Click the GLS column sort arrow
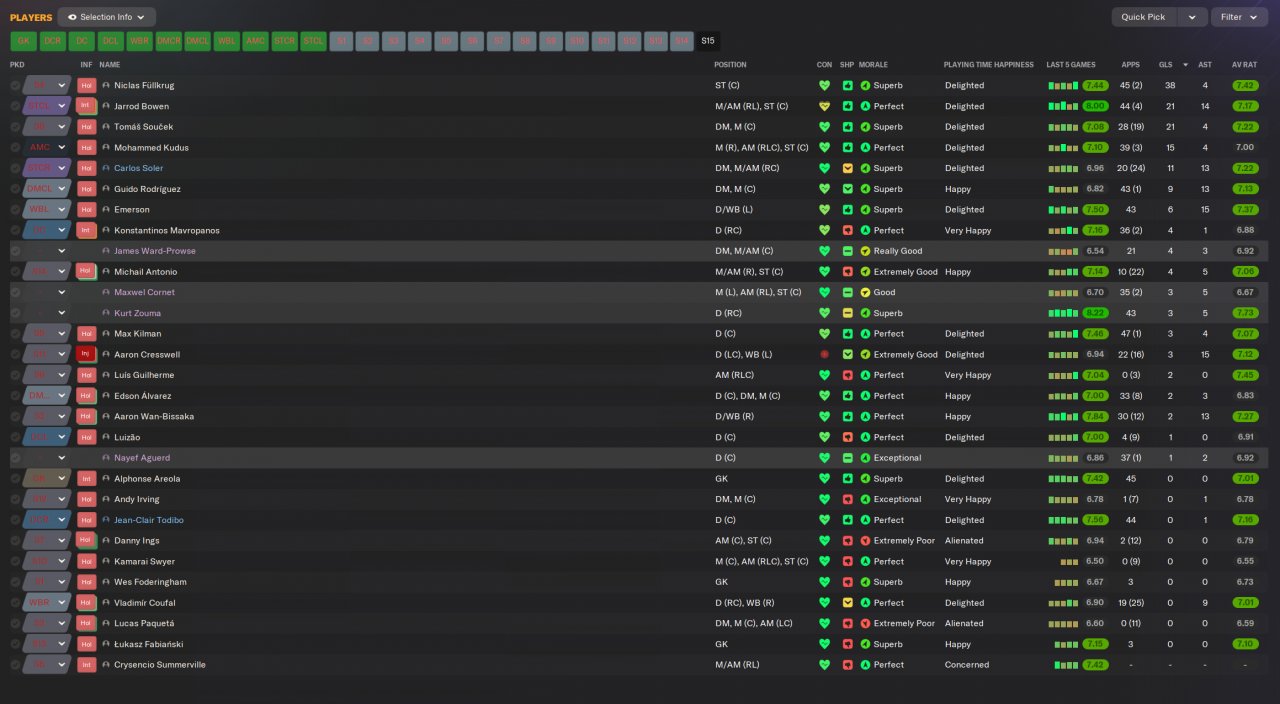The image size is (1280, 704). click(1186, 65)
